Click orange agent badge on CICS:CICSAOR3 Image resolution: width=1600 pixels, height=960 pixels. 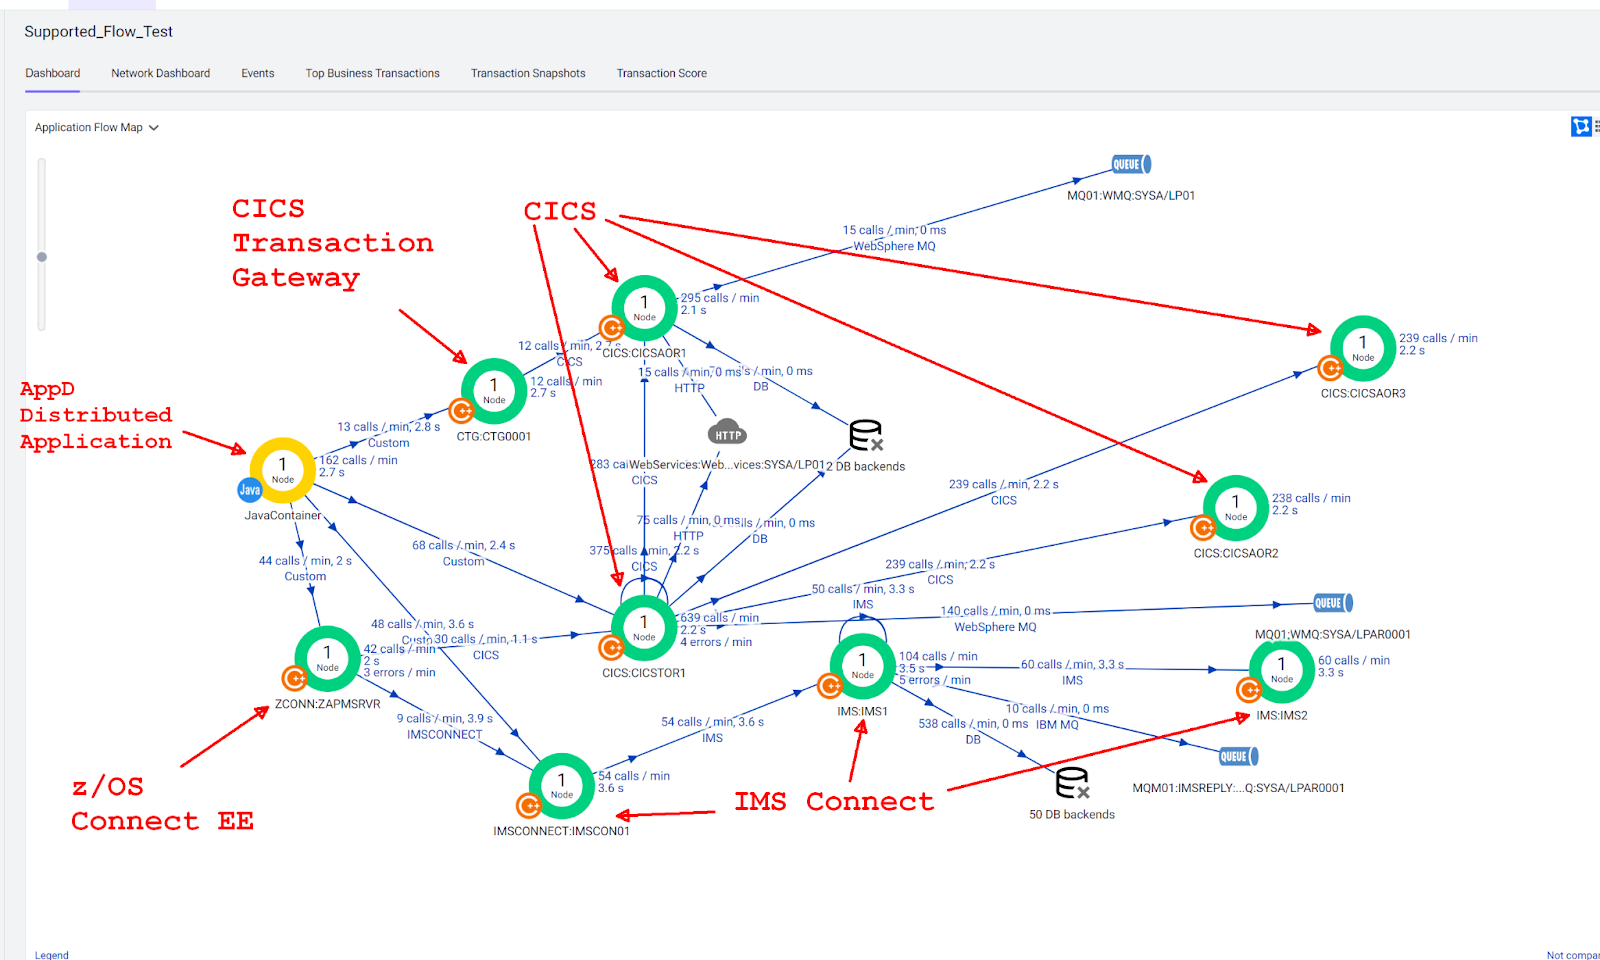pyautogui.click(x=1330, y=368)
